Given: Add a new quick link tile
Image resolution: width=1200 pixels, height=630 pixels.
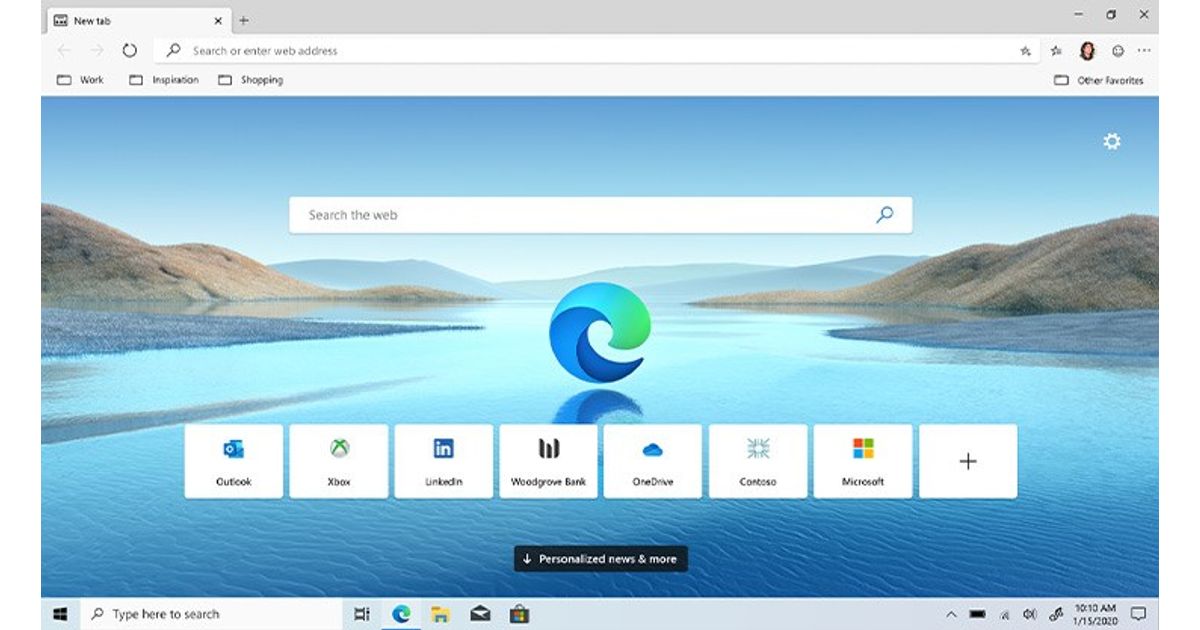Looking at the screenshot, I should (x=967, y=461).
